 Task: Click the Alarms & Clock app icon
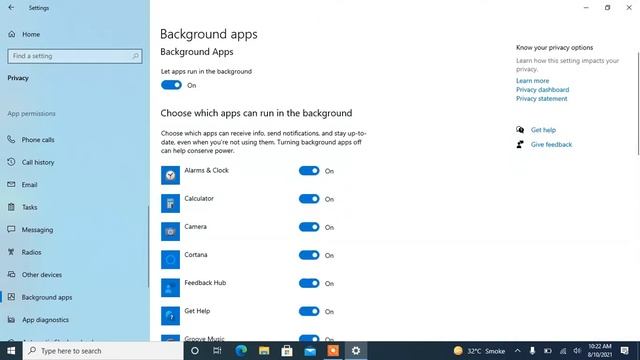(x=170, y=175)
